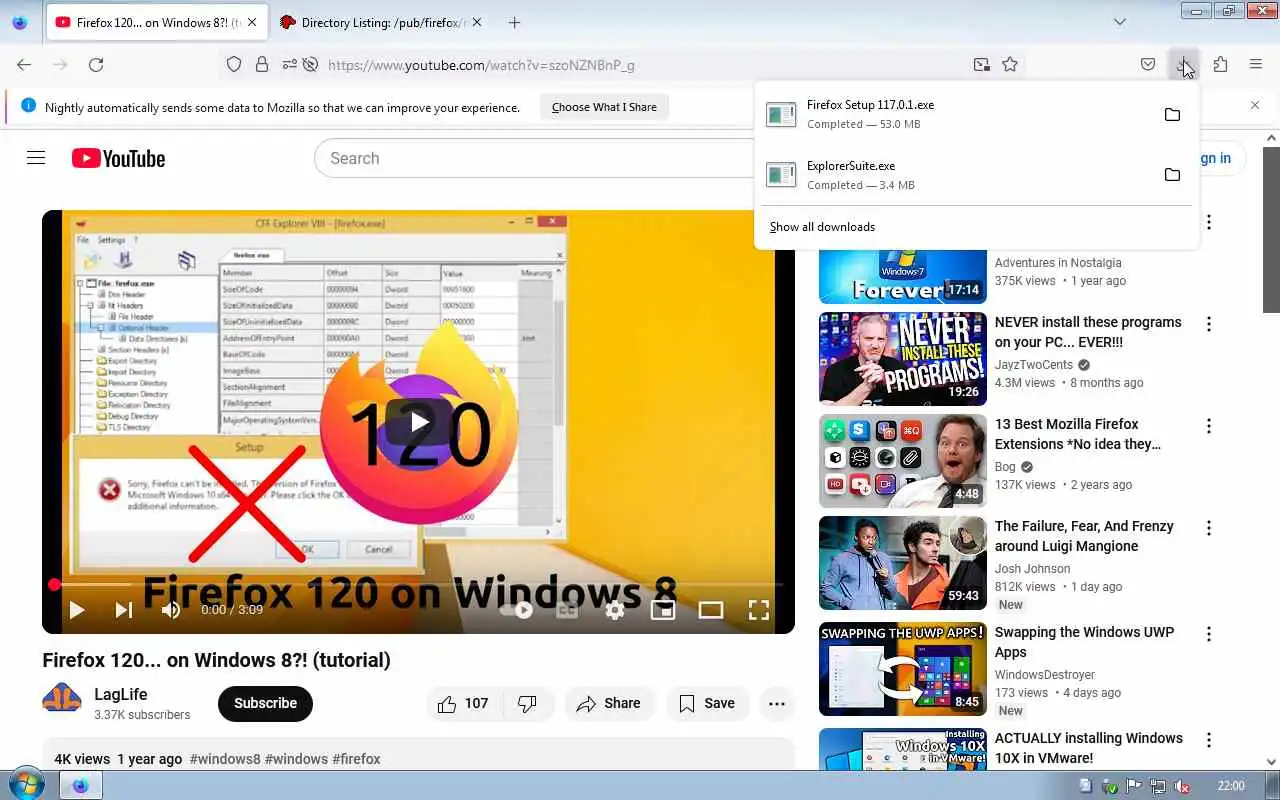Click the taskbar clock showing 22:00

(x=1231, y=786)
